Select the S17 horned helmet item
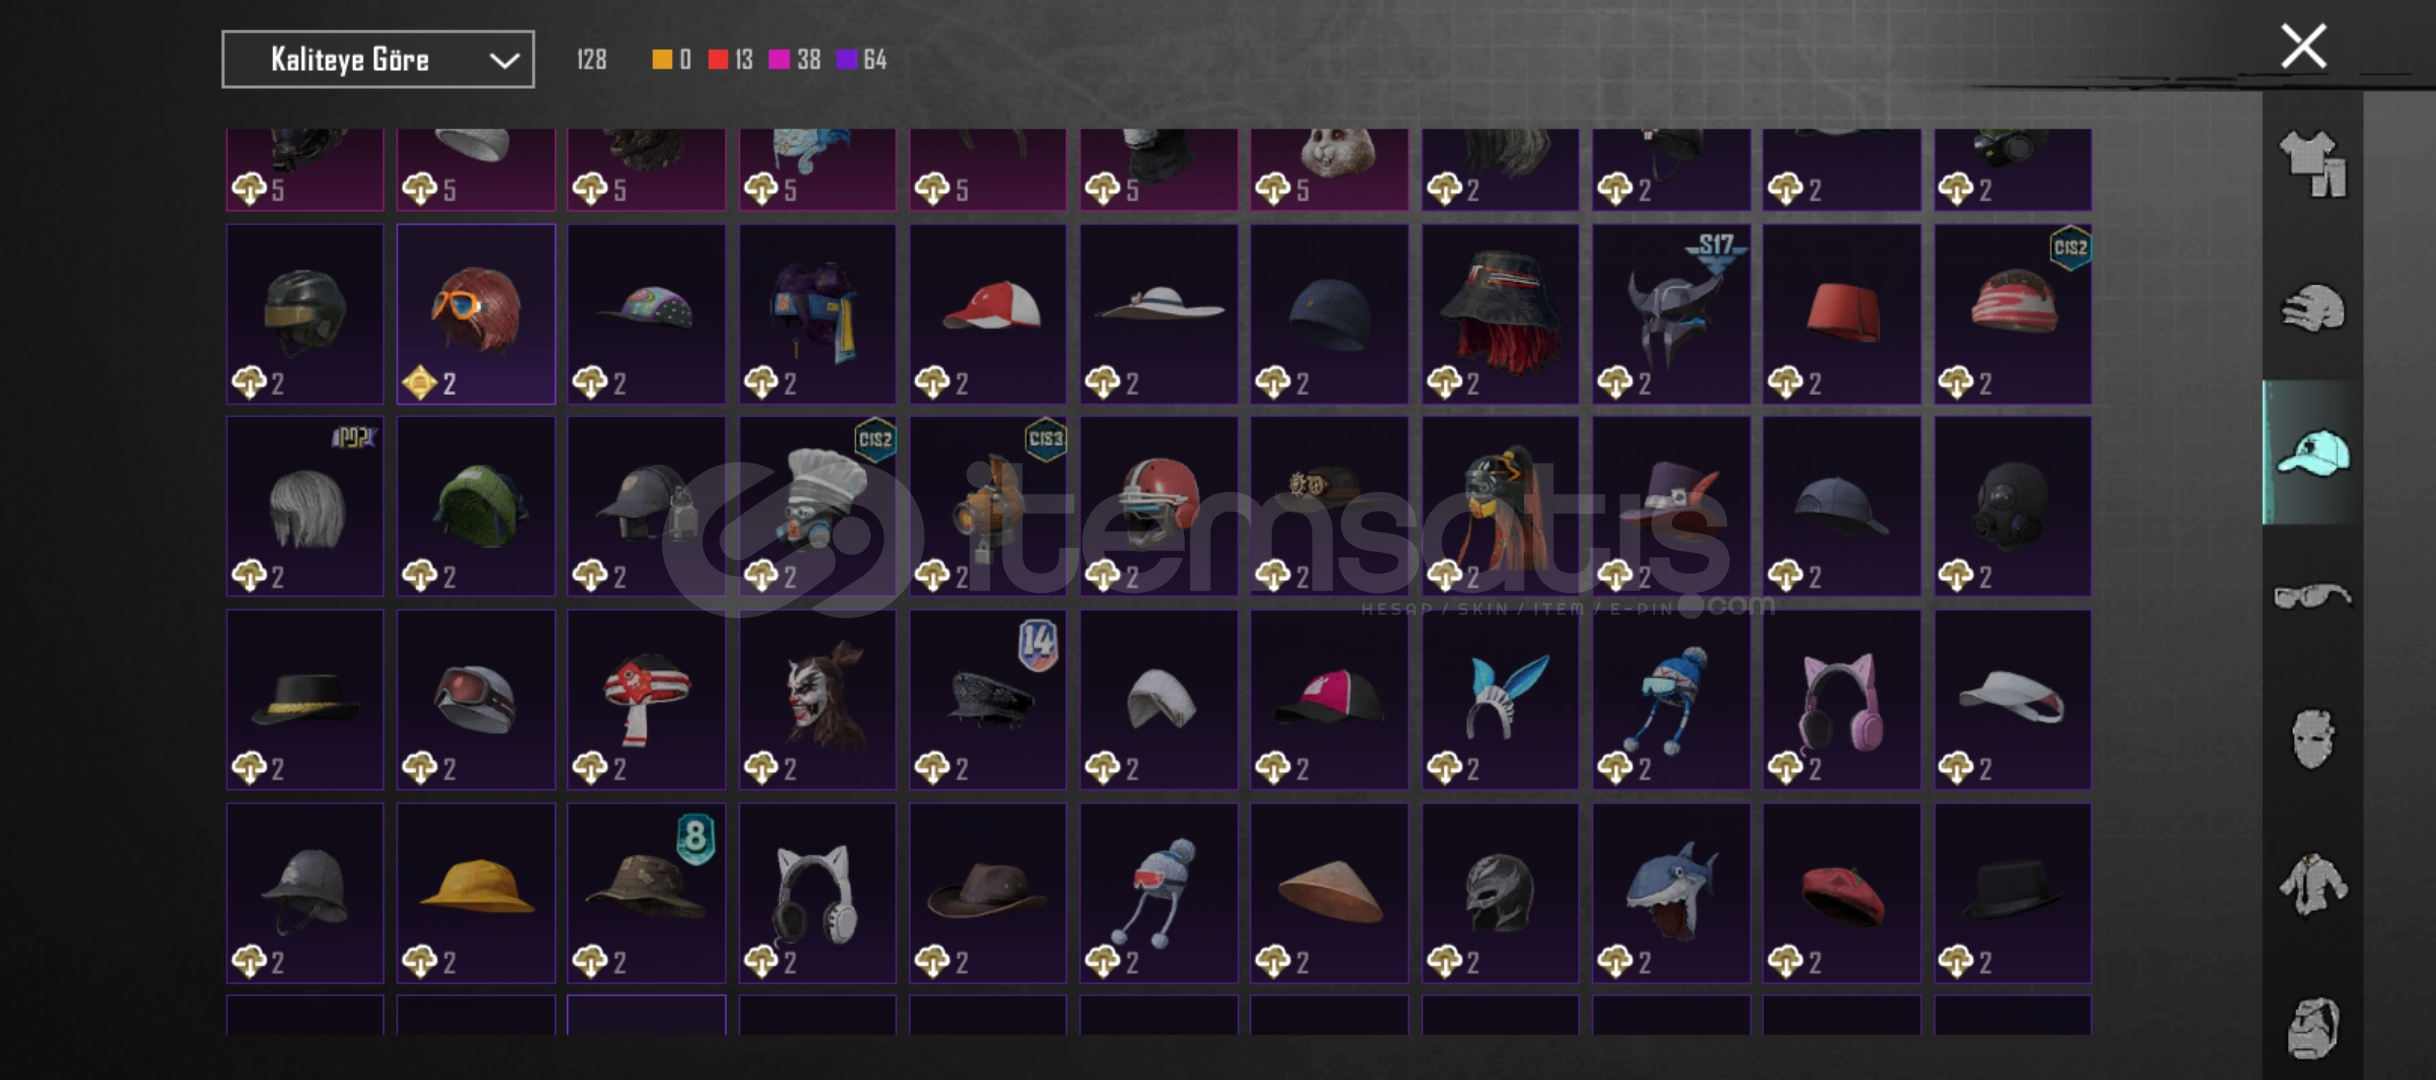The width and height of the screenshot is (2436, 1080). pyautogui.click(x=1671, y=314)
